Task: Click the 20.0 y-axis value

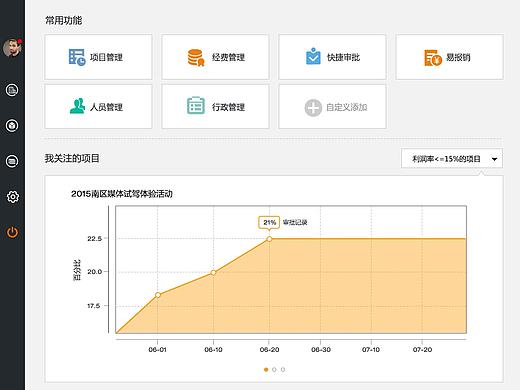Action: 94,272
